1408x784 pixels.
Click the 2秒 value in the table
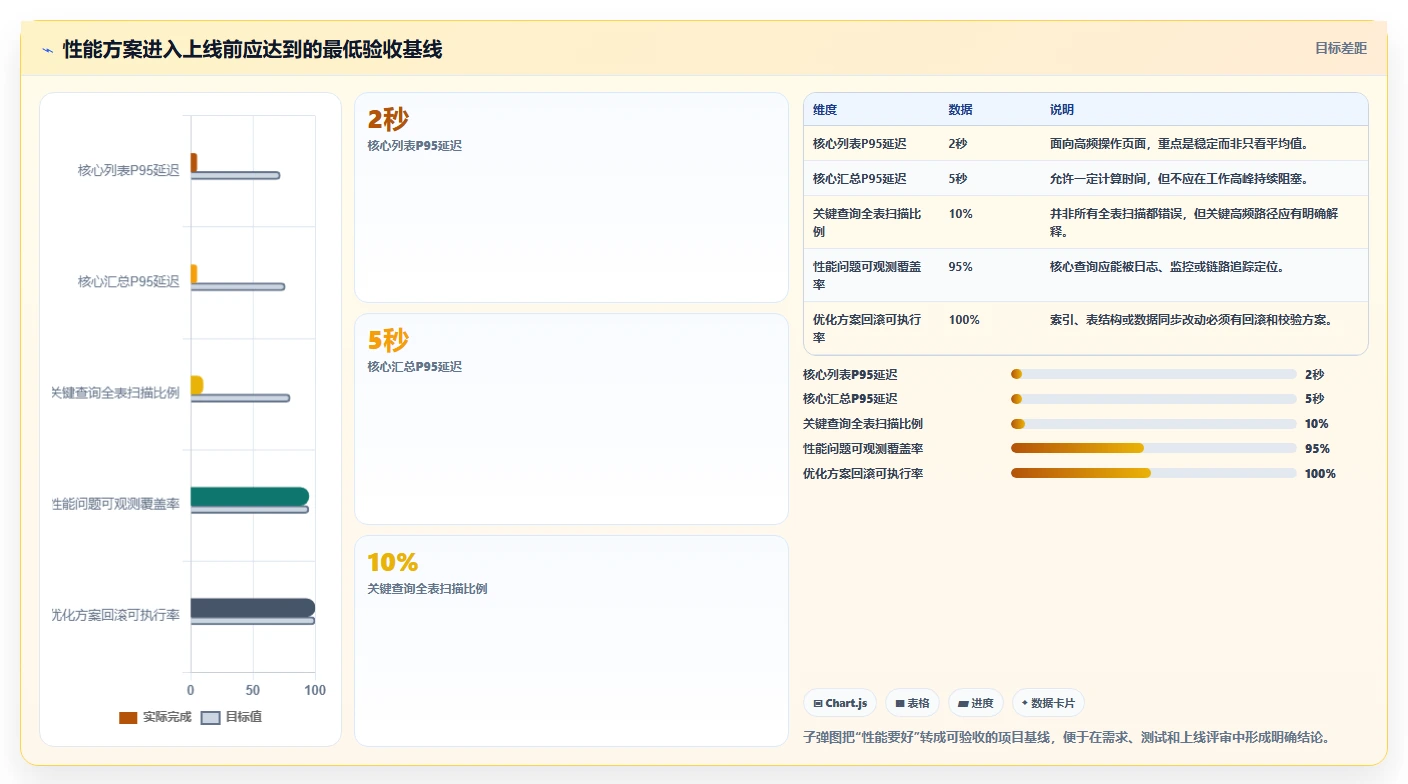[957, 143]
